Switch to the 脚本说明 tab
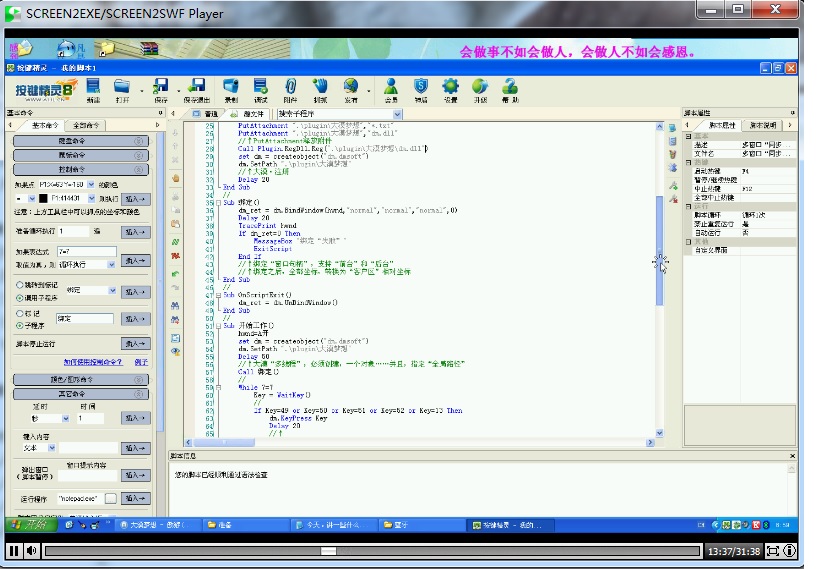The width and height of the screenshot is (819, 569). [x=763, y=126]
